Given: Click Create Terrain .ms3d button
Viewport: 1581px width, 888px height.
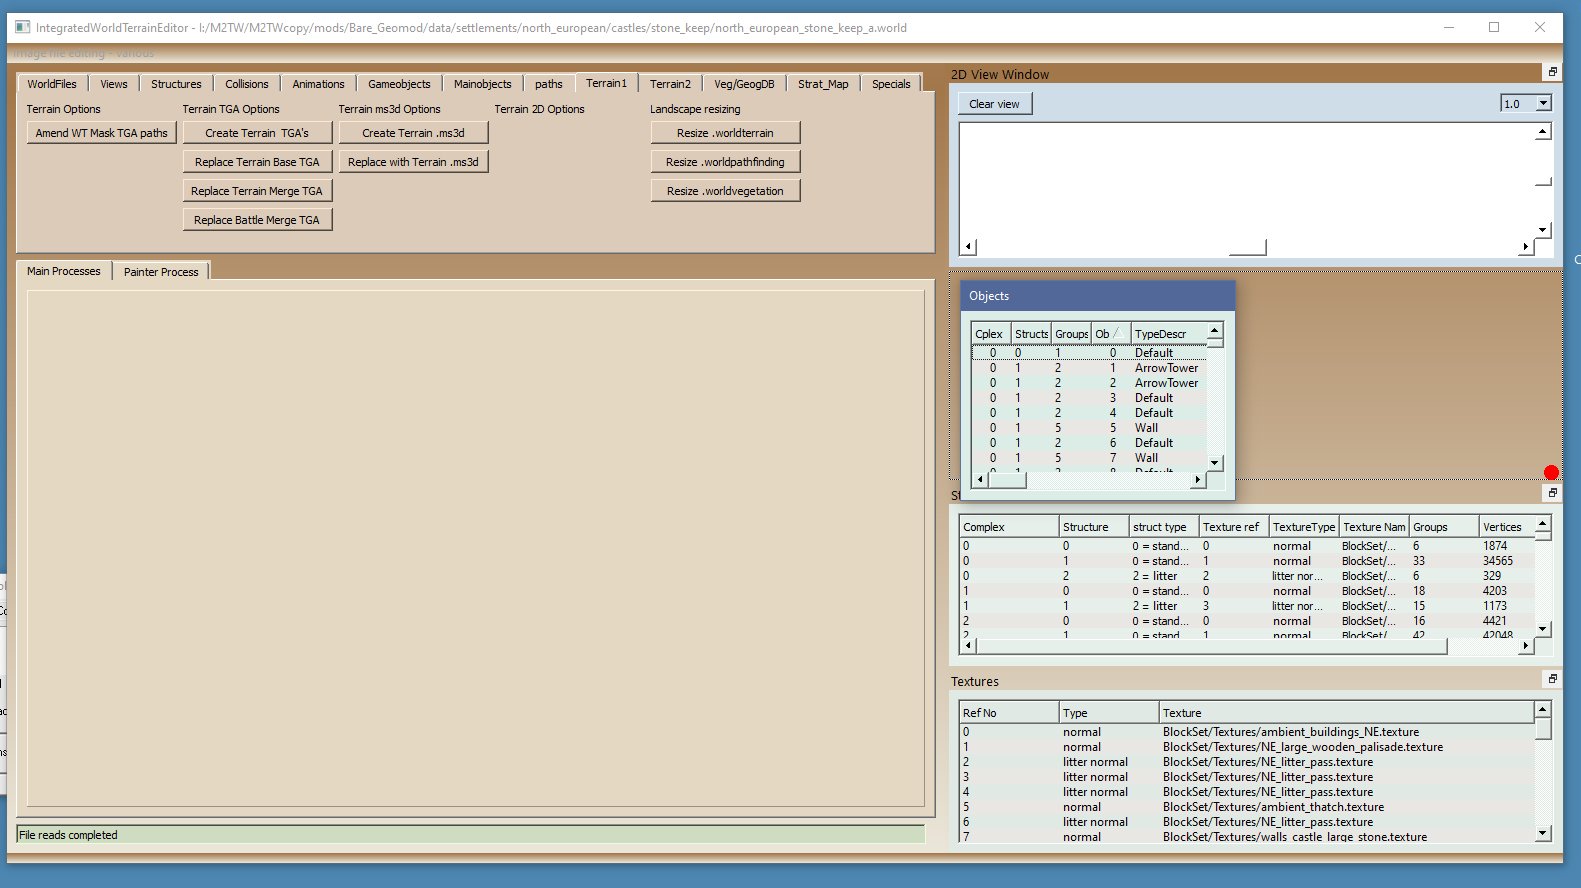Looking at the screenshot, I should [413, 133].
